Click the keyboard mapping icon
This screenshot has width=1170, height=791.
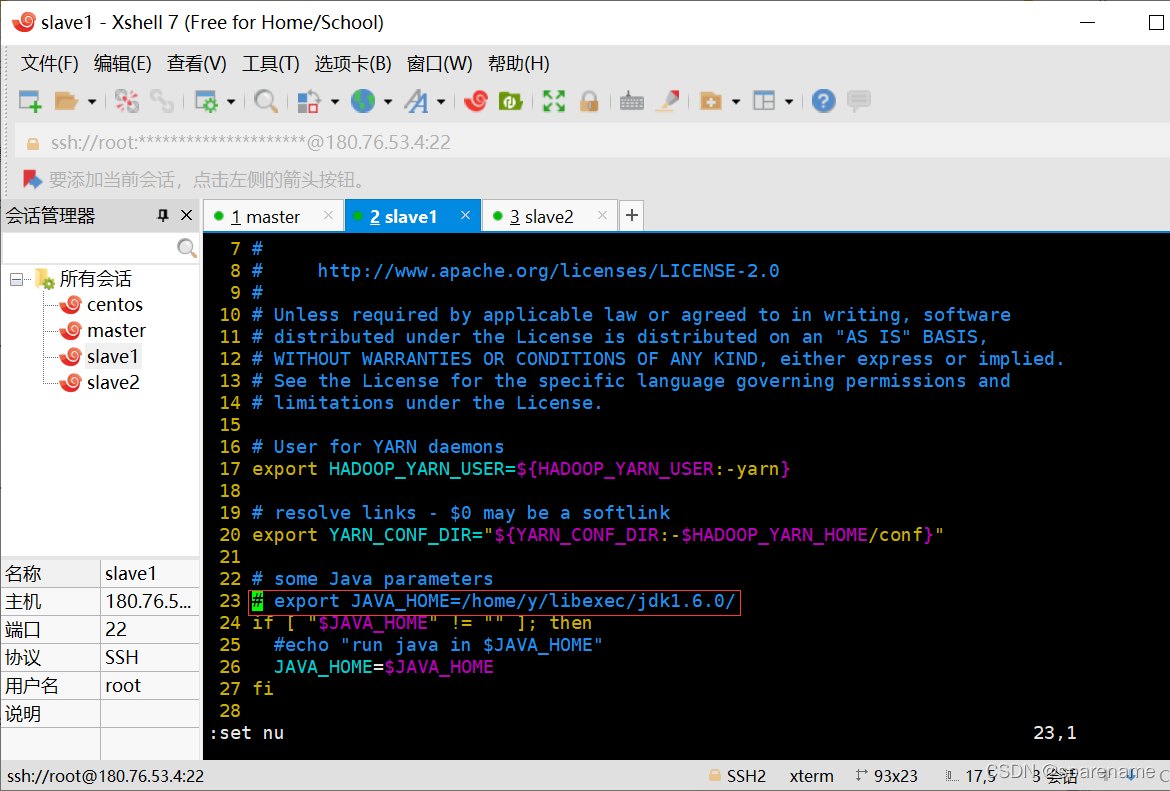click(x=631, y=101)
